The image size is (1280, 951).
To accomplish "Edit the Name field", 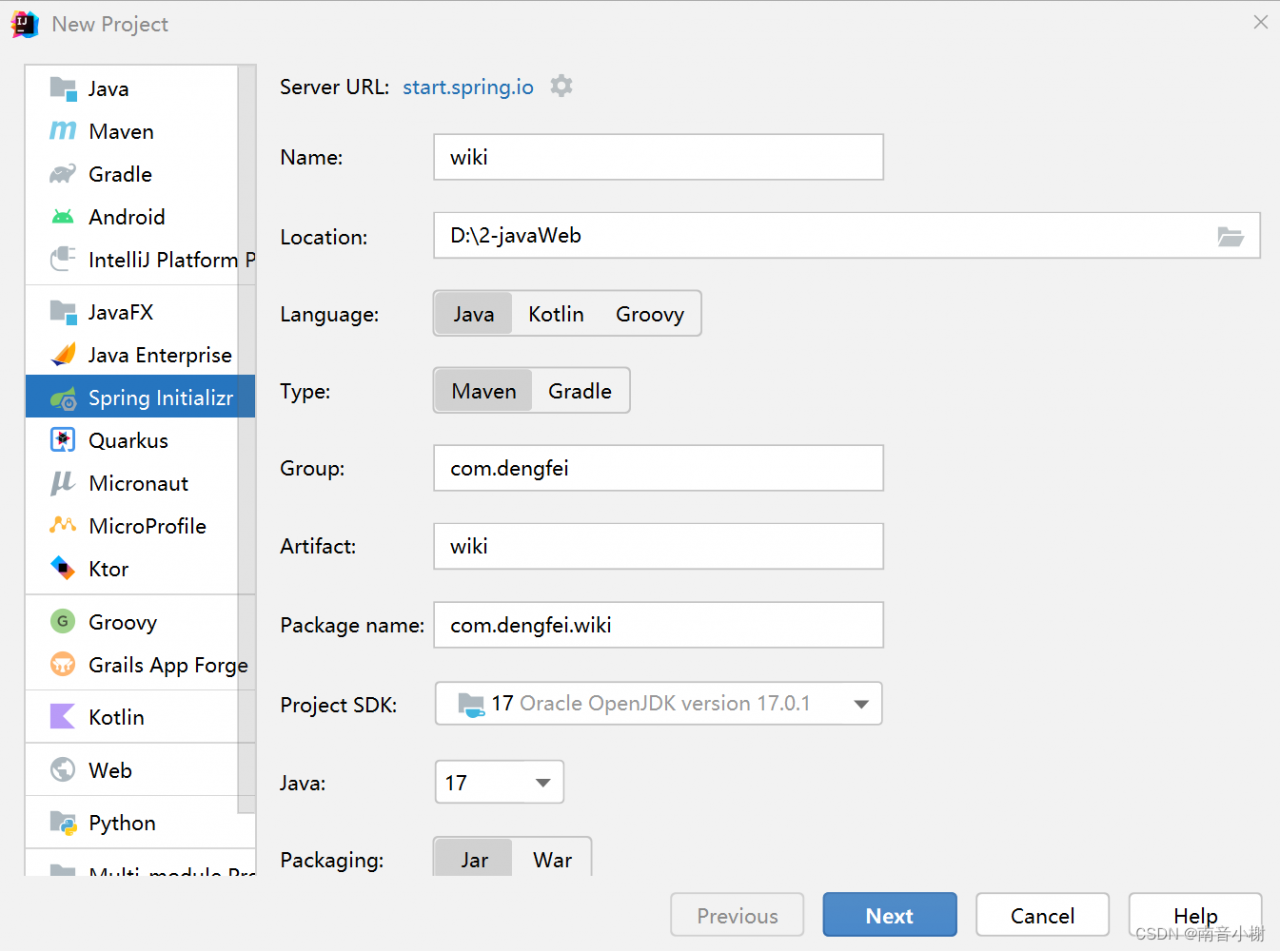I will coord(658,157).
